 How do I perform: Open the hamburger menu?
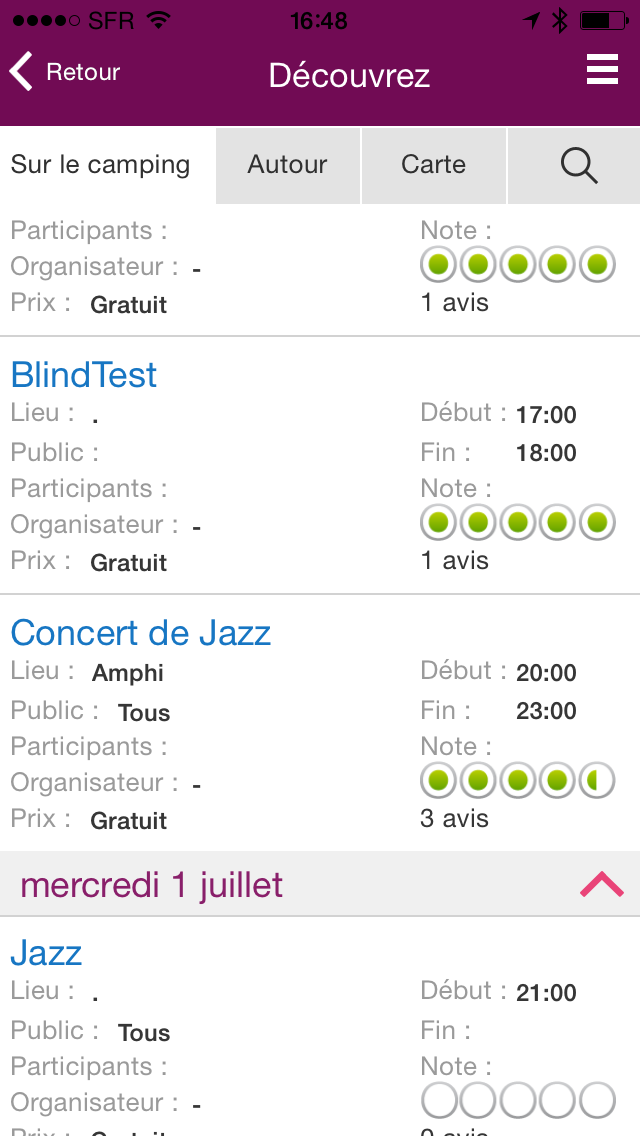click(x=602, y=71)
